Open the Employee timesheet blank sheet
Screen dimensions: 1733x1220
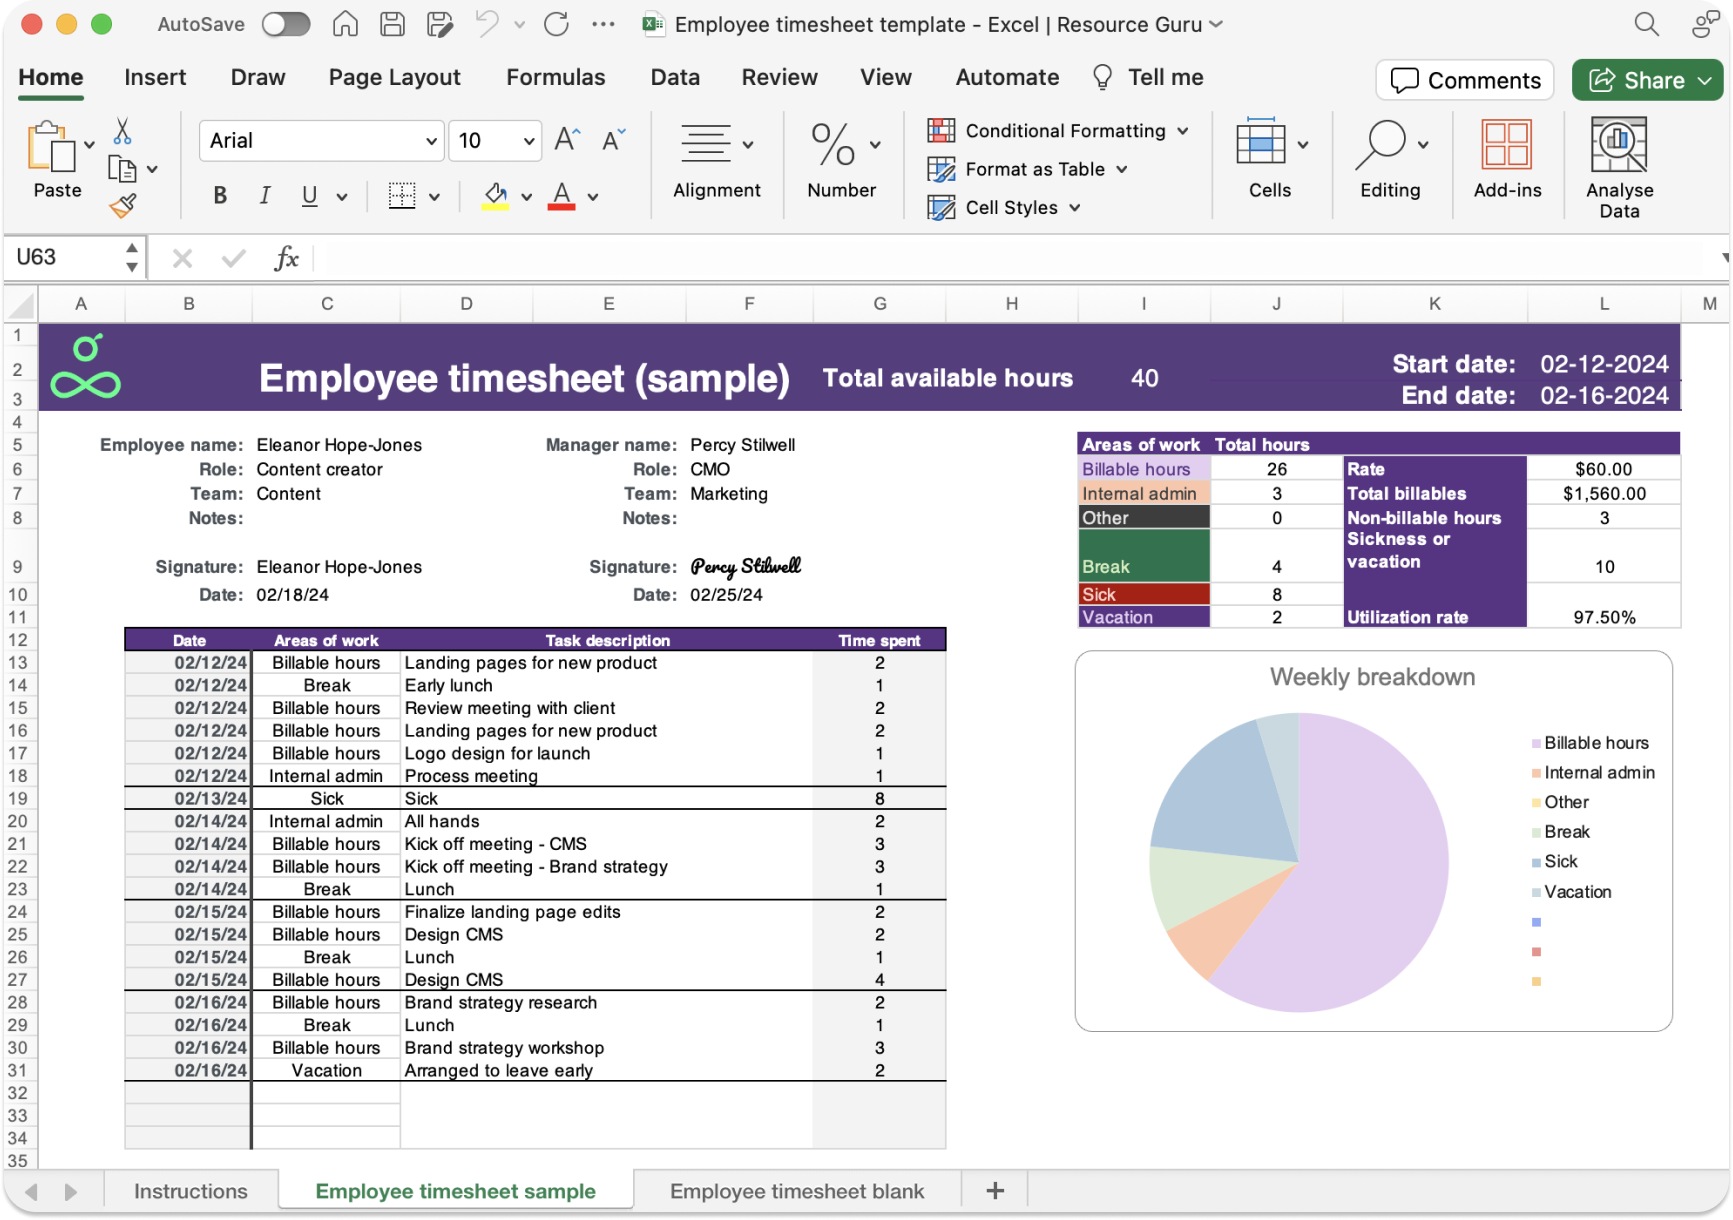(797, 1190)
